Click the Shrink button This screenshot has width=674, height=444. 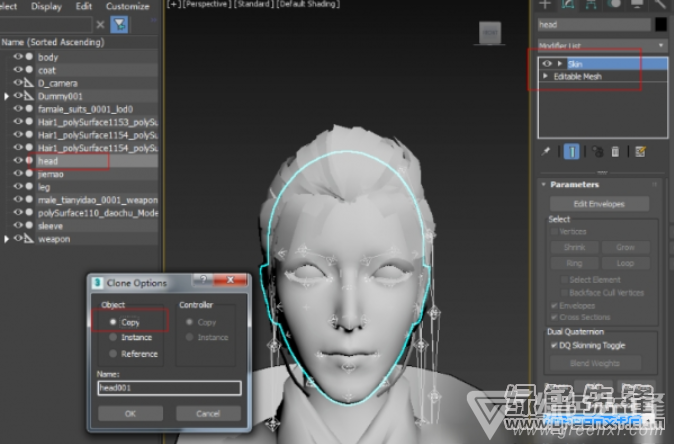[574, 247]
